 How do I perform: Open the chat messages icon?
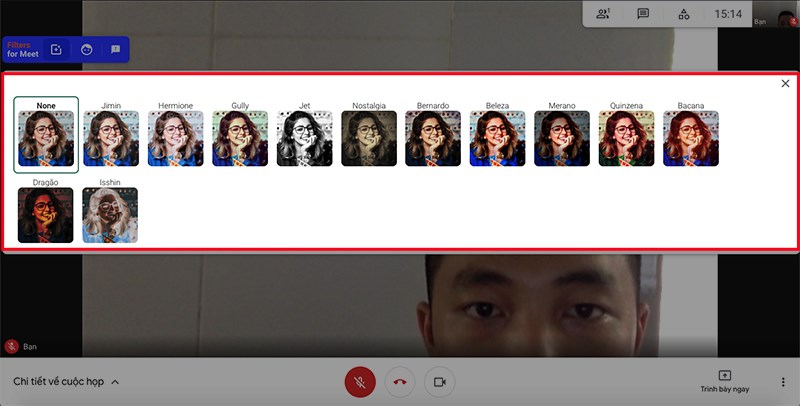tap(643, 14)
